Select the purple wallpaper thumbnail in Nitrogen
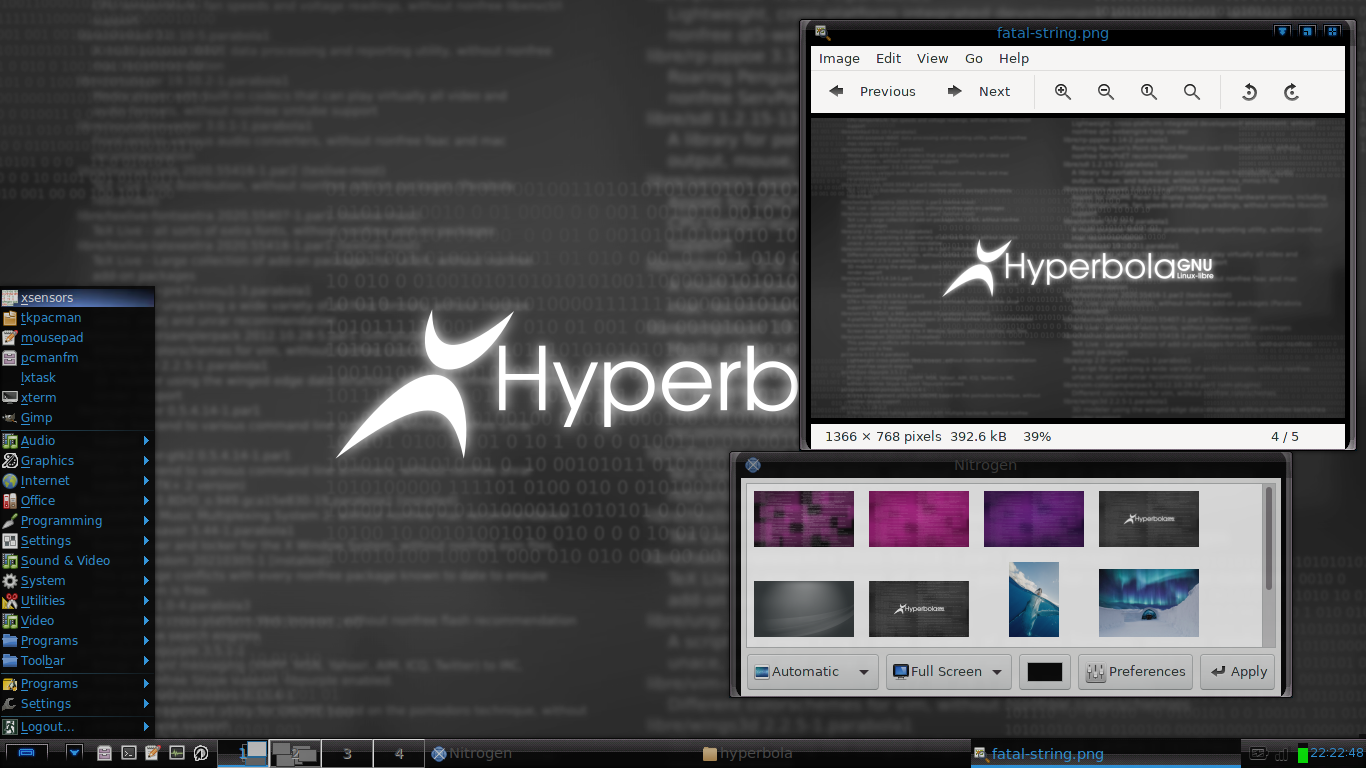The height and width of the screenshot is (768, 1366). point(1034,518)
